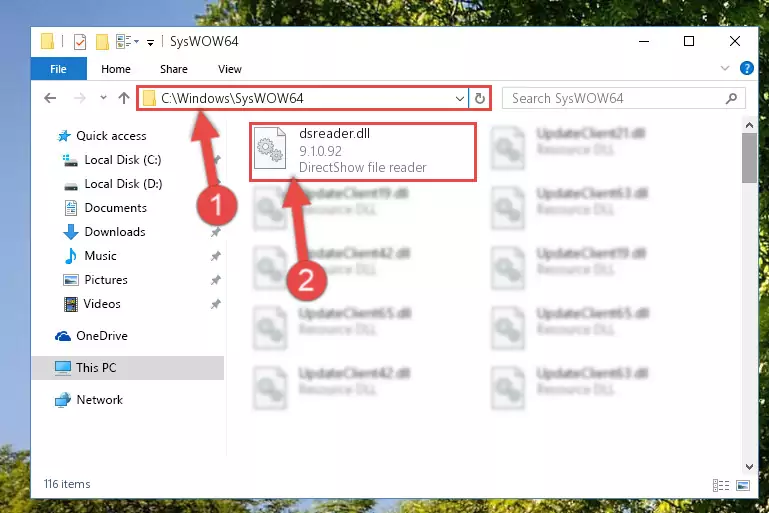Go up one folder level

pos(124,98)
